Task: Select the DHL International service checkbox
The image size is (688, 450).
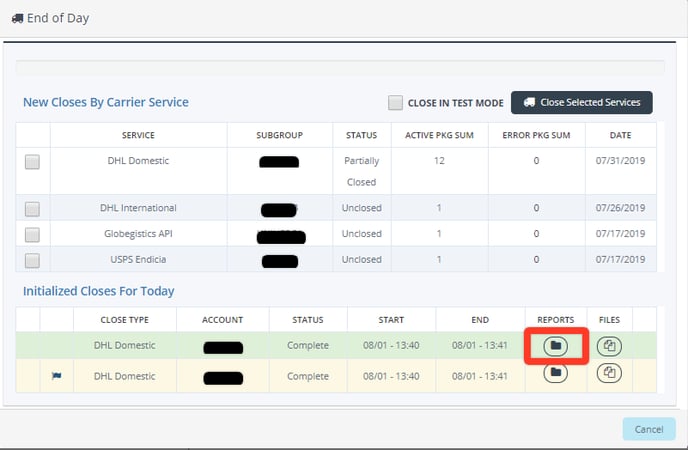Action: coord(32,209)
